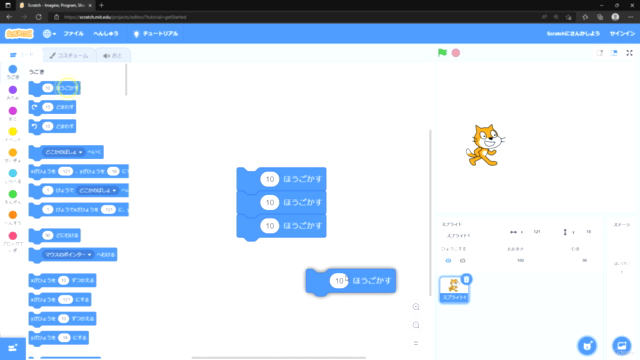Click the turn counterclockwise 15 block
Viewport: 640px width, 360px height.
(x=52, y=127)
